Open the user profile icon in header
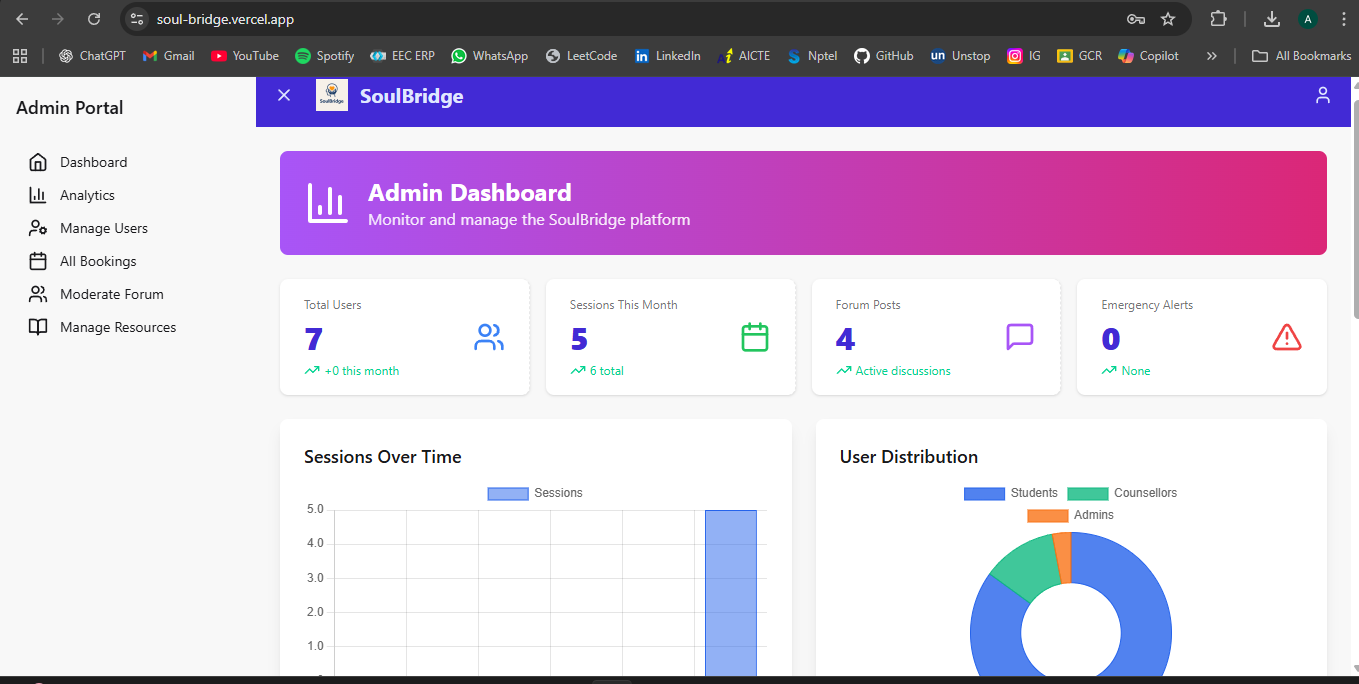This screenshot has height=684, width=1359. click(x=1323, y=95)
